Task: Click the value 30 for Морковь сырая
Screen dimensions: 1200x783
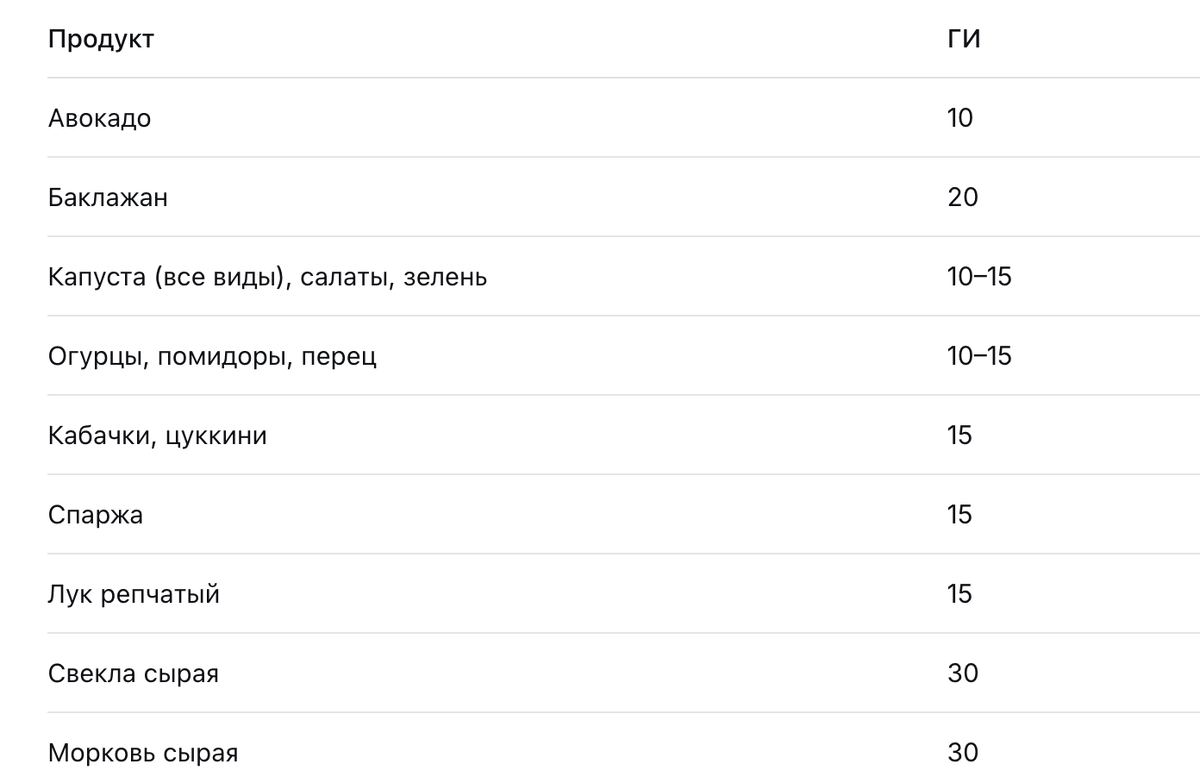Action: point(963,752)
